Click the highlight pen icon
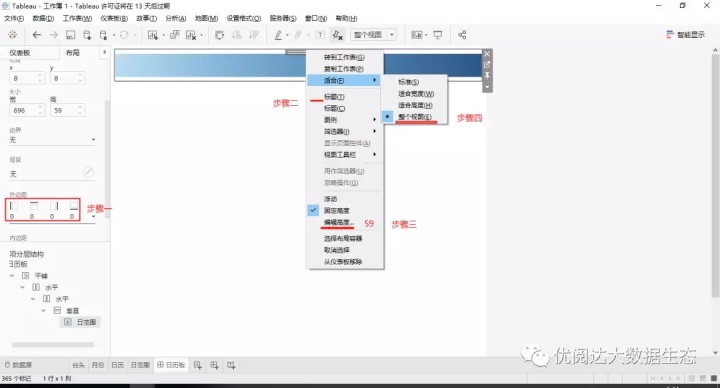The image size is (720, 388). (x=278, y=35)
